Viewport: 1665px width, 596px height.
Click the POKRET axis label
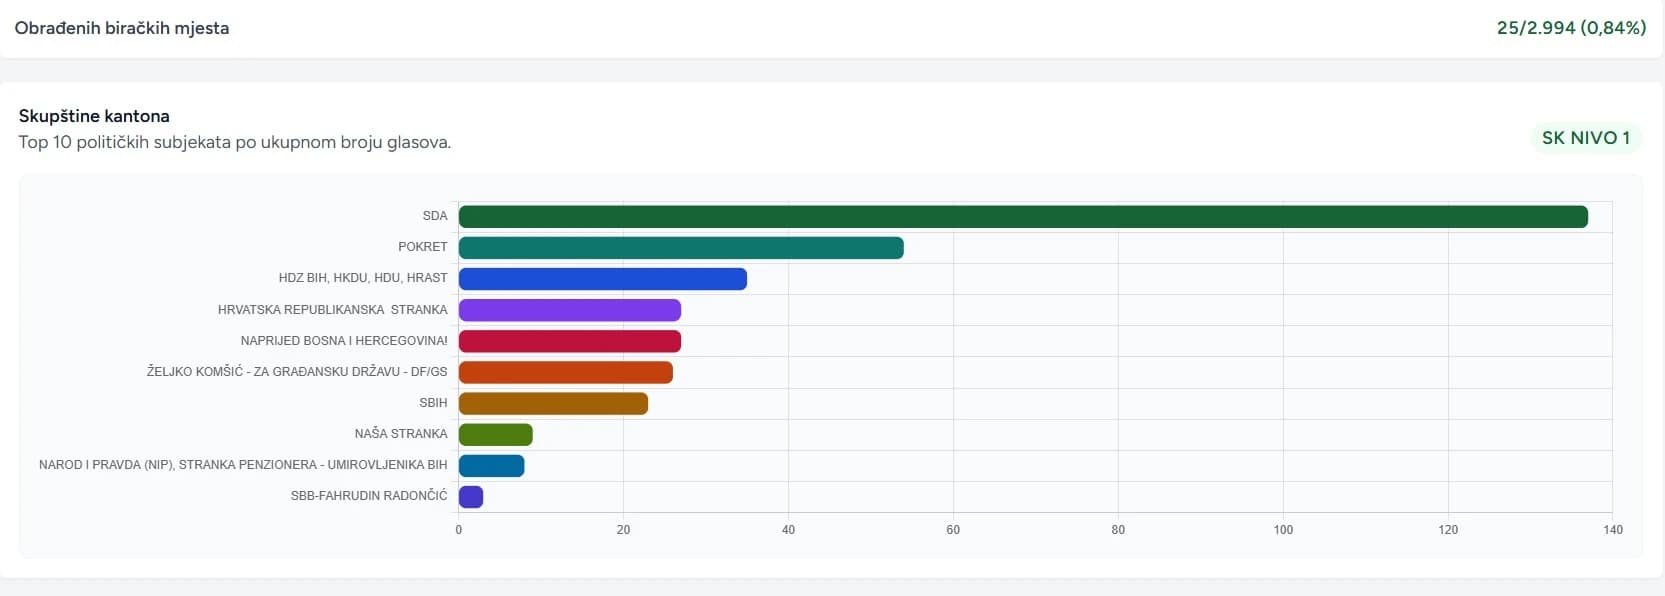tap(423, 247)
